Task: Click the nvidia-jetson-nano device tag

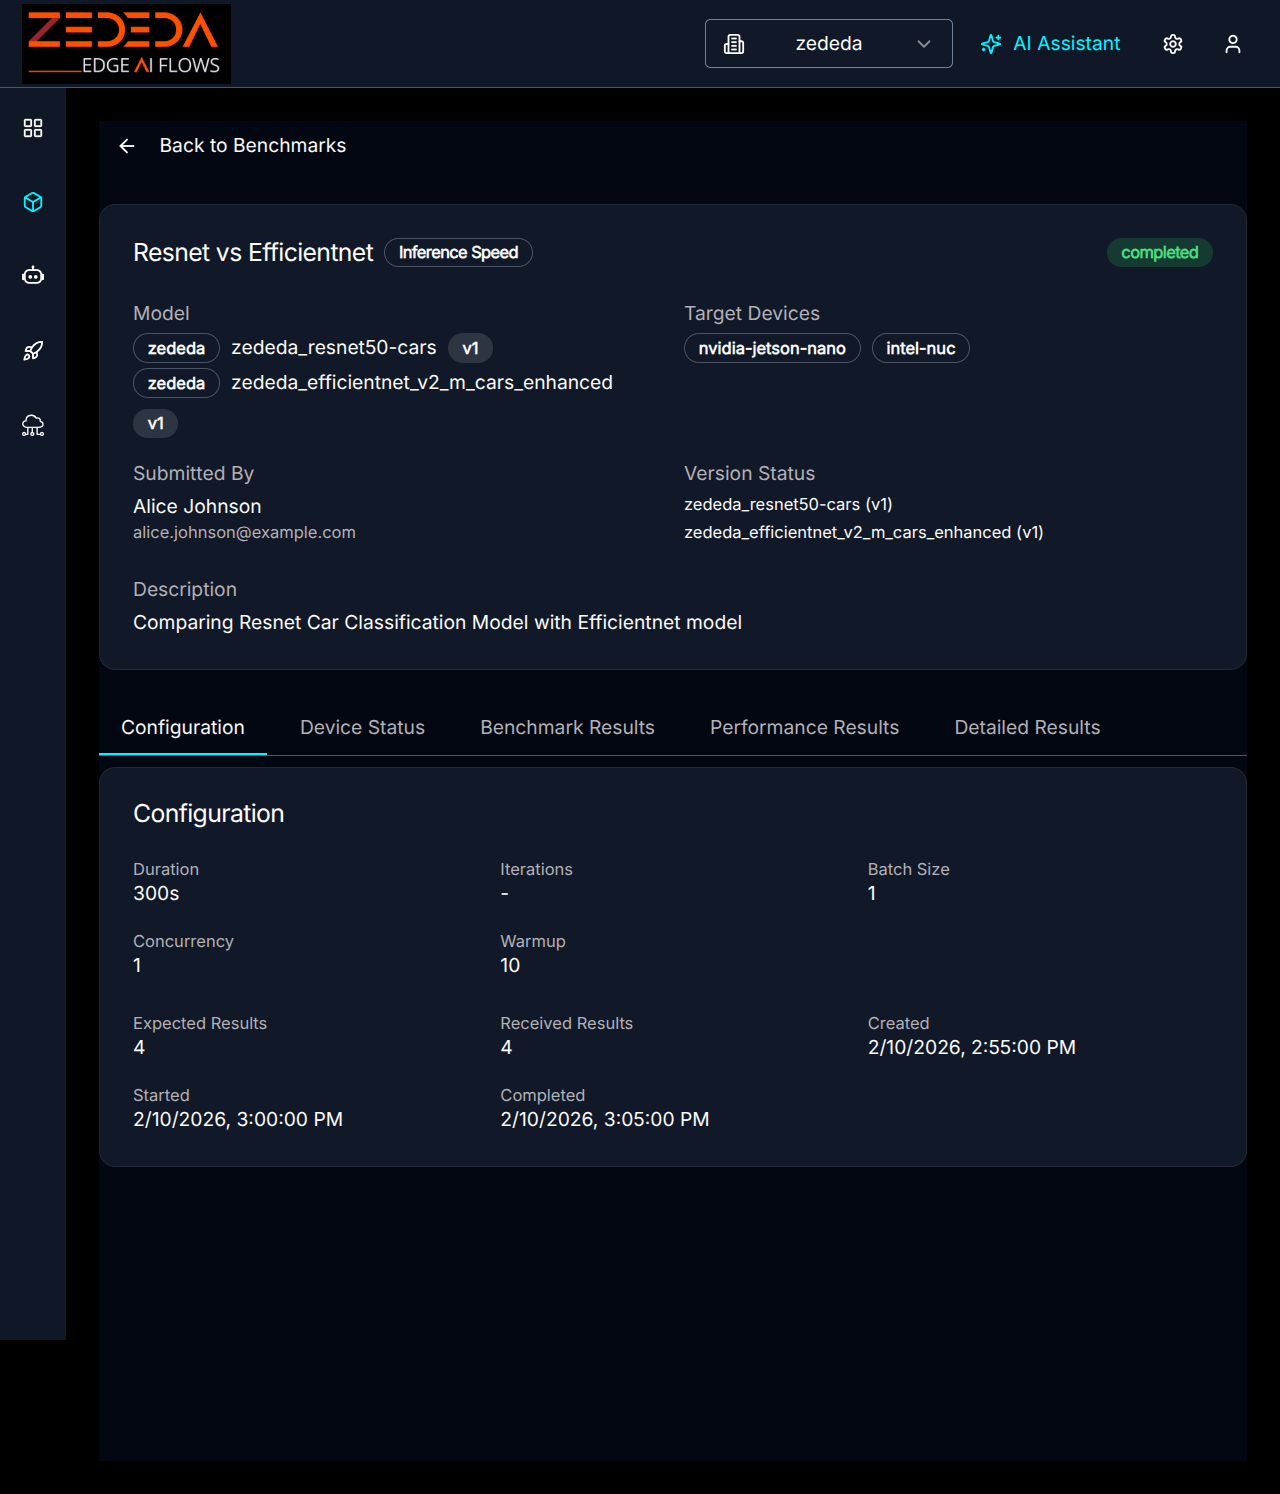Action: [x=772, y=348]
